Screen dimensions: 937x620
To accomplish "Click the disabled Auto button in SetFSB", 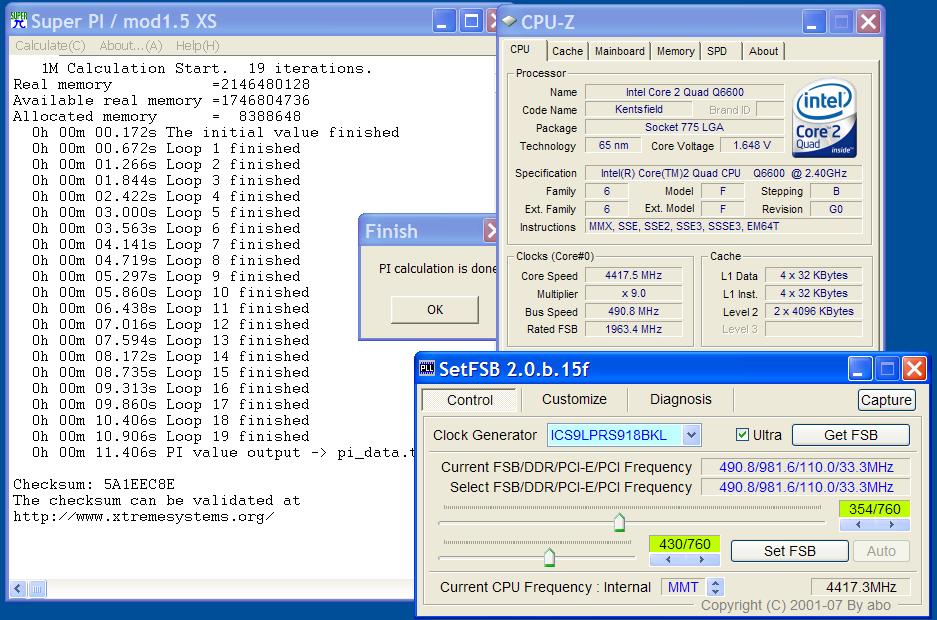I will [881, 551].
